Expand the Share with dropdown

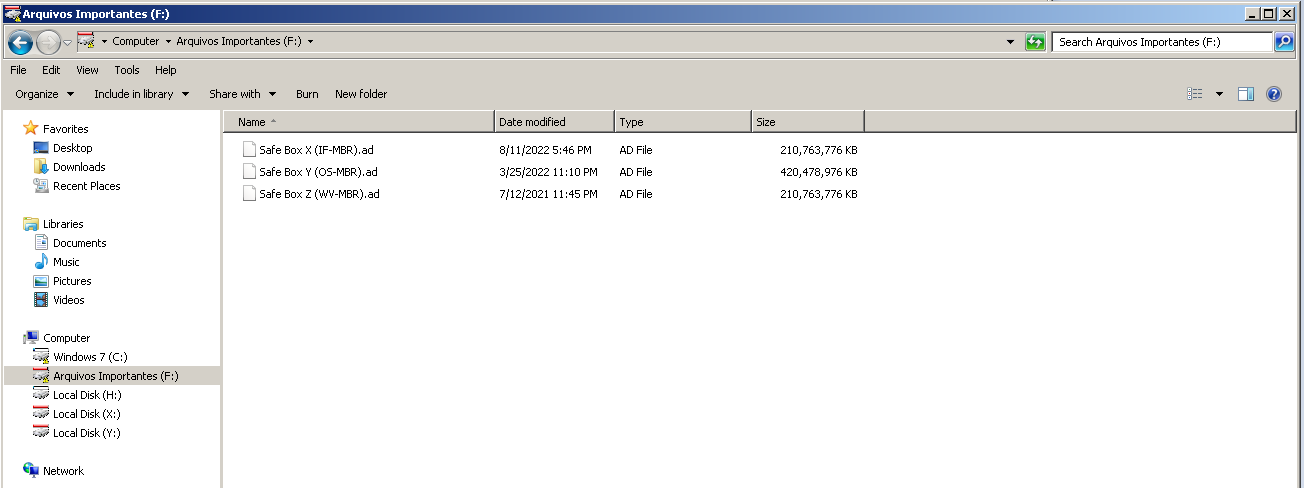tap(243, 94)
